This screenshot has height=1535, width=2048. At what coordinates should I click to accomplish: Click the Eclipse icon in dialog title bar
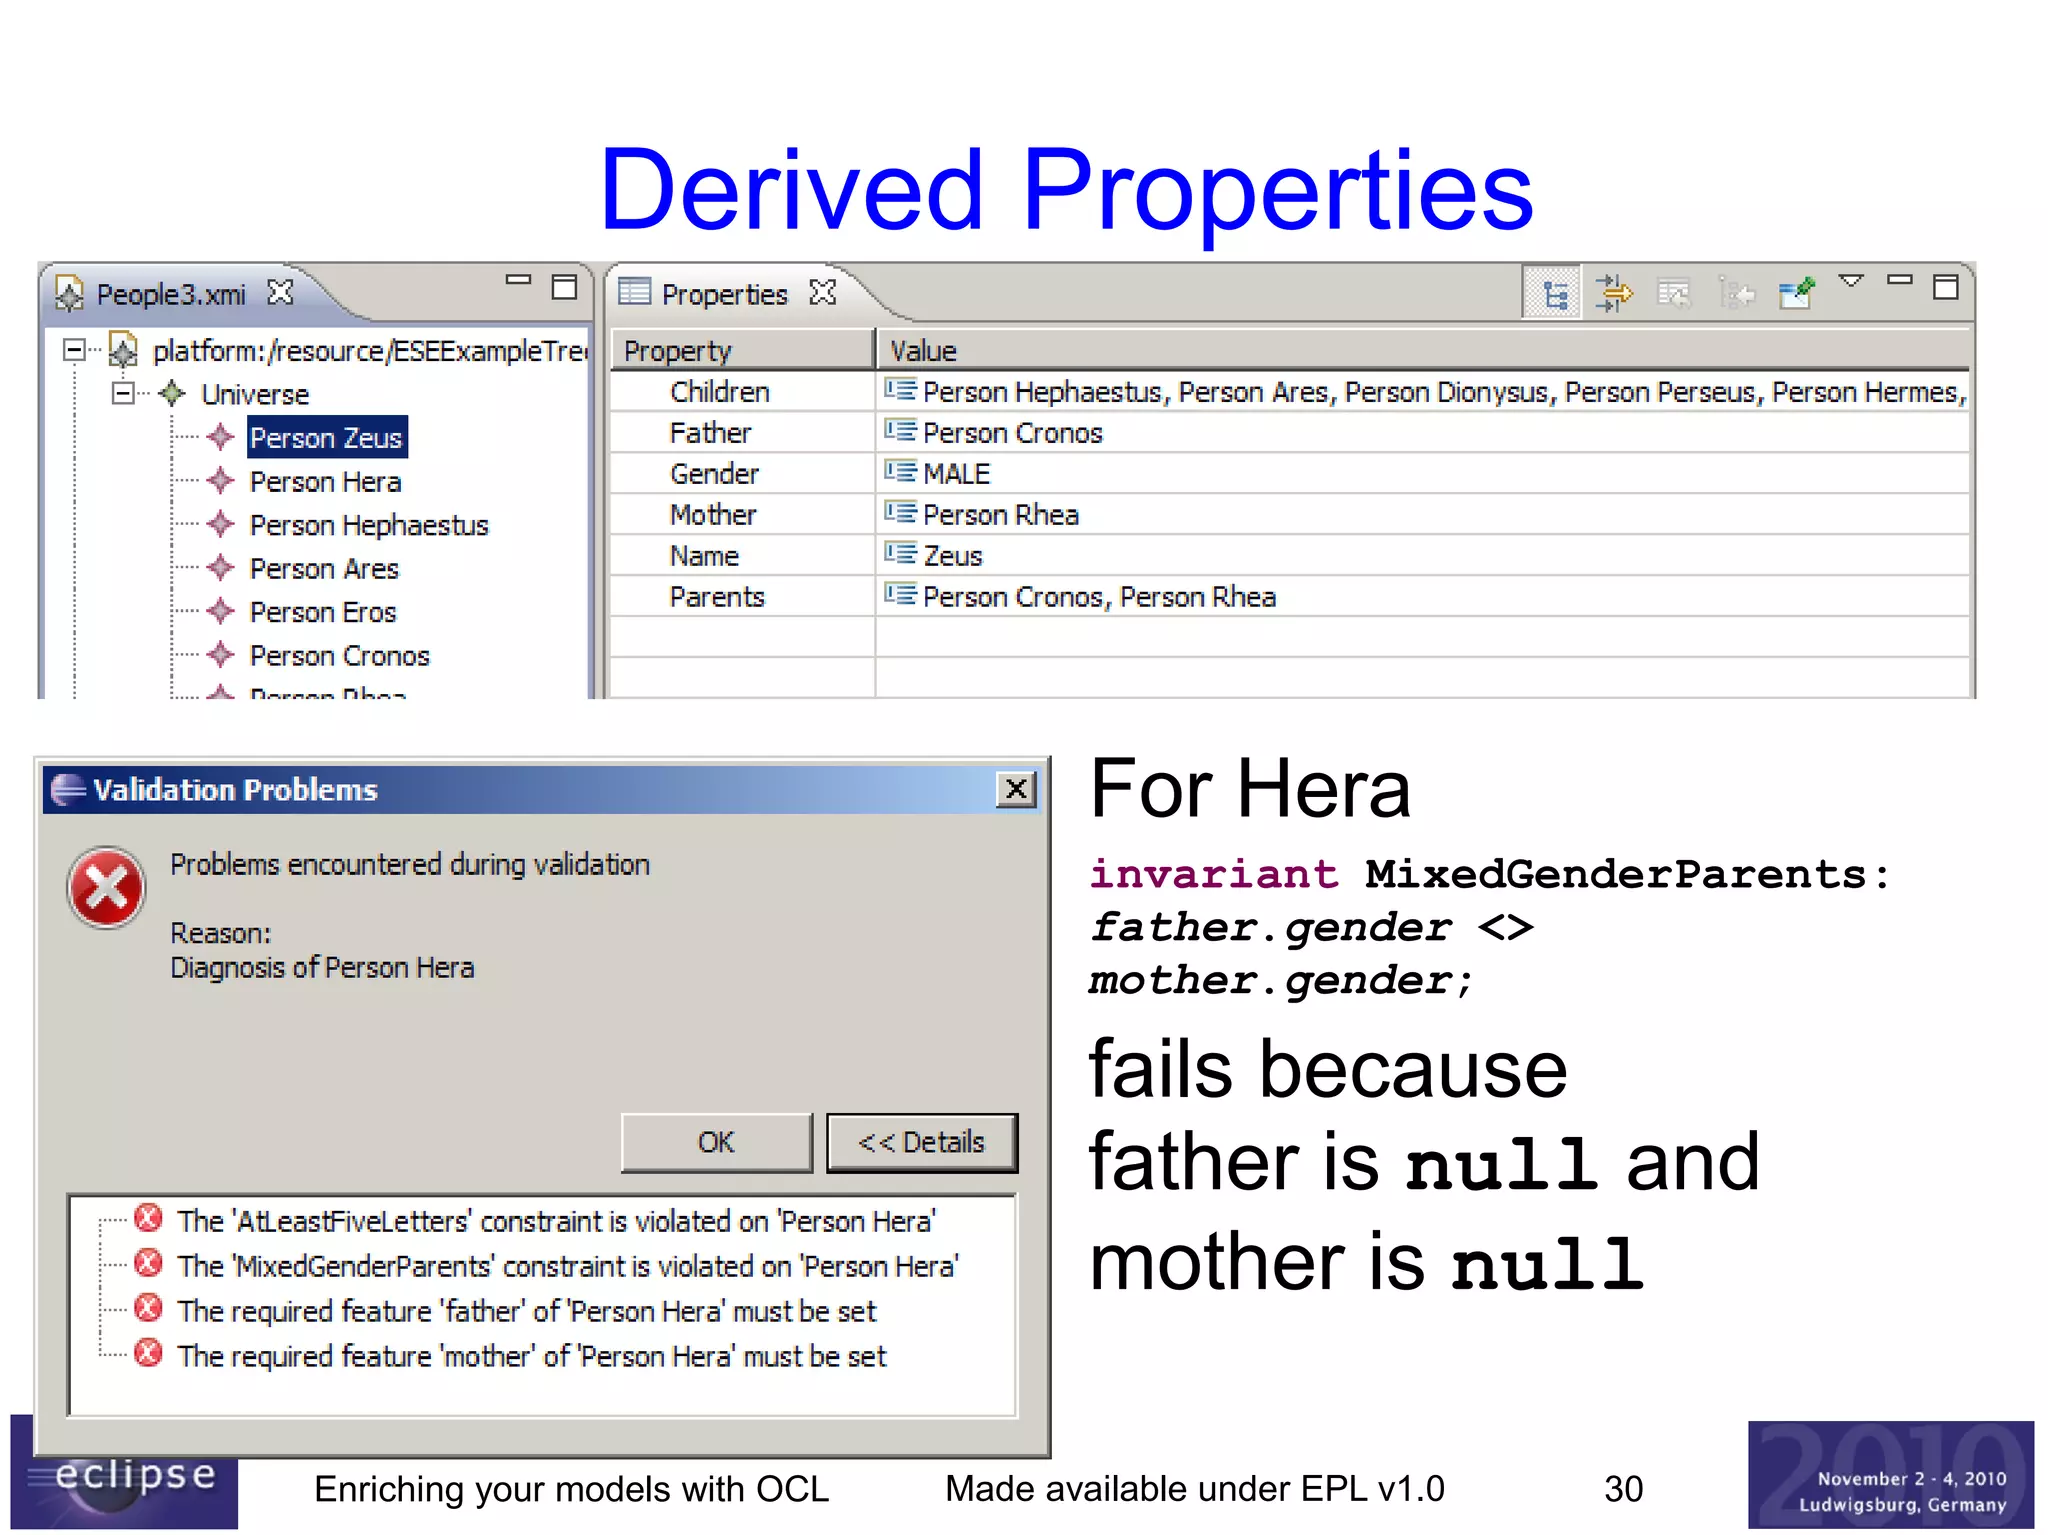click(68, 789)
